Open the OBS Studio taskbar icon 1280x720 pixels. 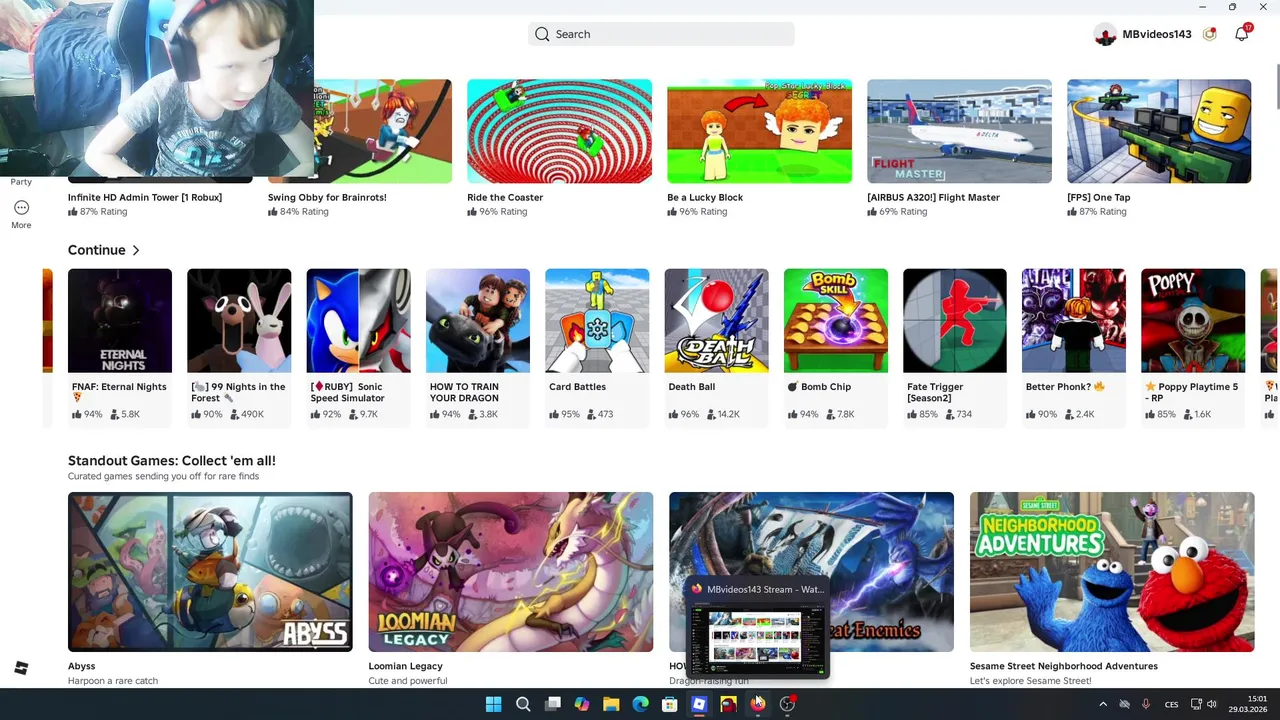(787, 704)
